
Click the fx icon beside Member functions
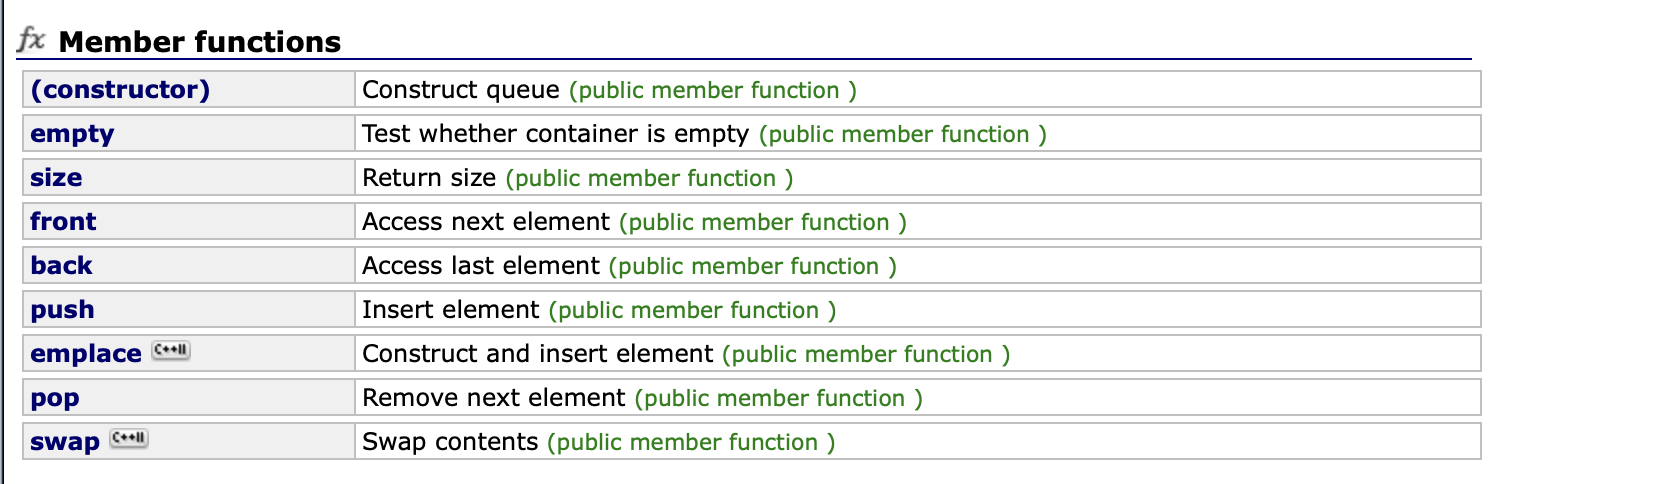[x=31, y=40]
